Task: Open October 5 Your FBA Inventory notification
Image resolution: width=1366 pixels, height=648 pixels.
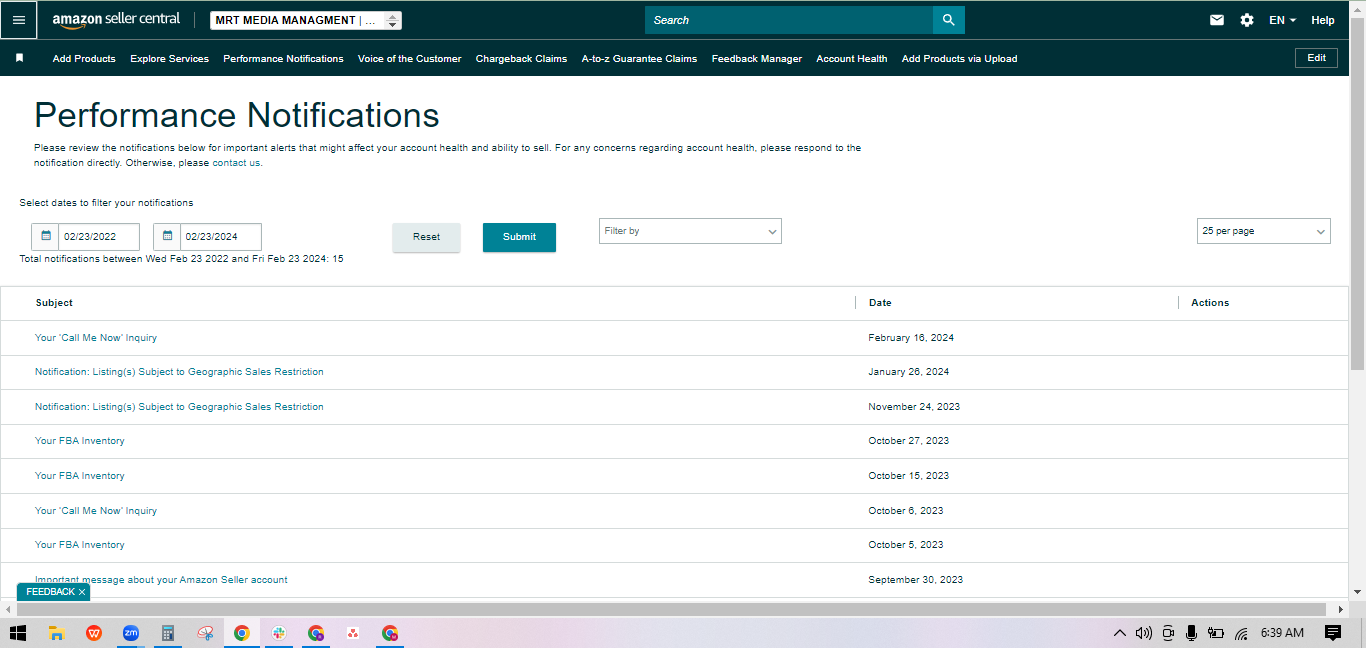Action: tap(80, 545)
